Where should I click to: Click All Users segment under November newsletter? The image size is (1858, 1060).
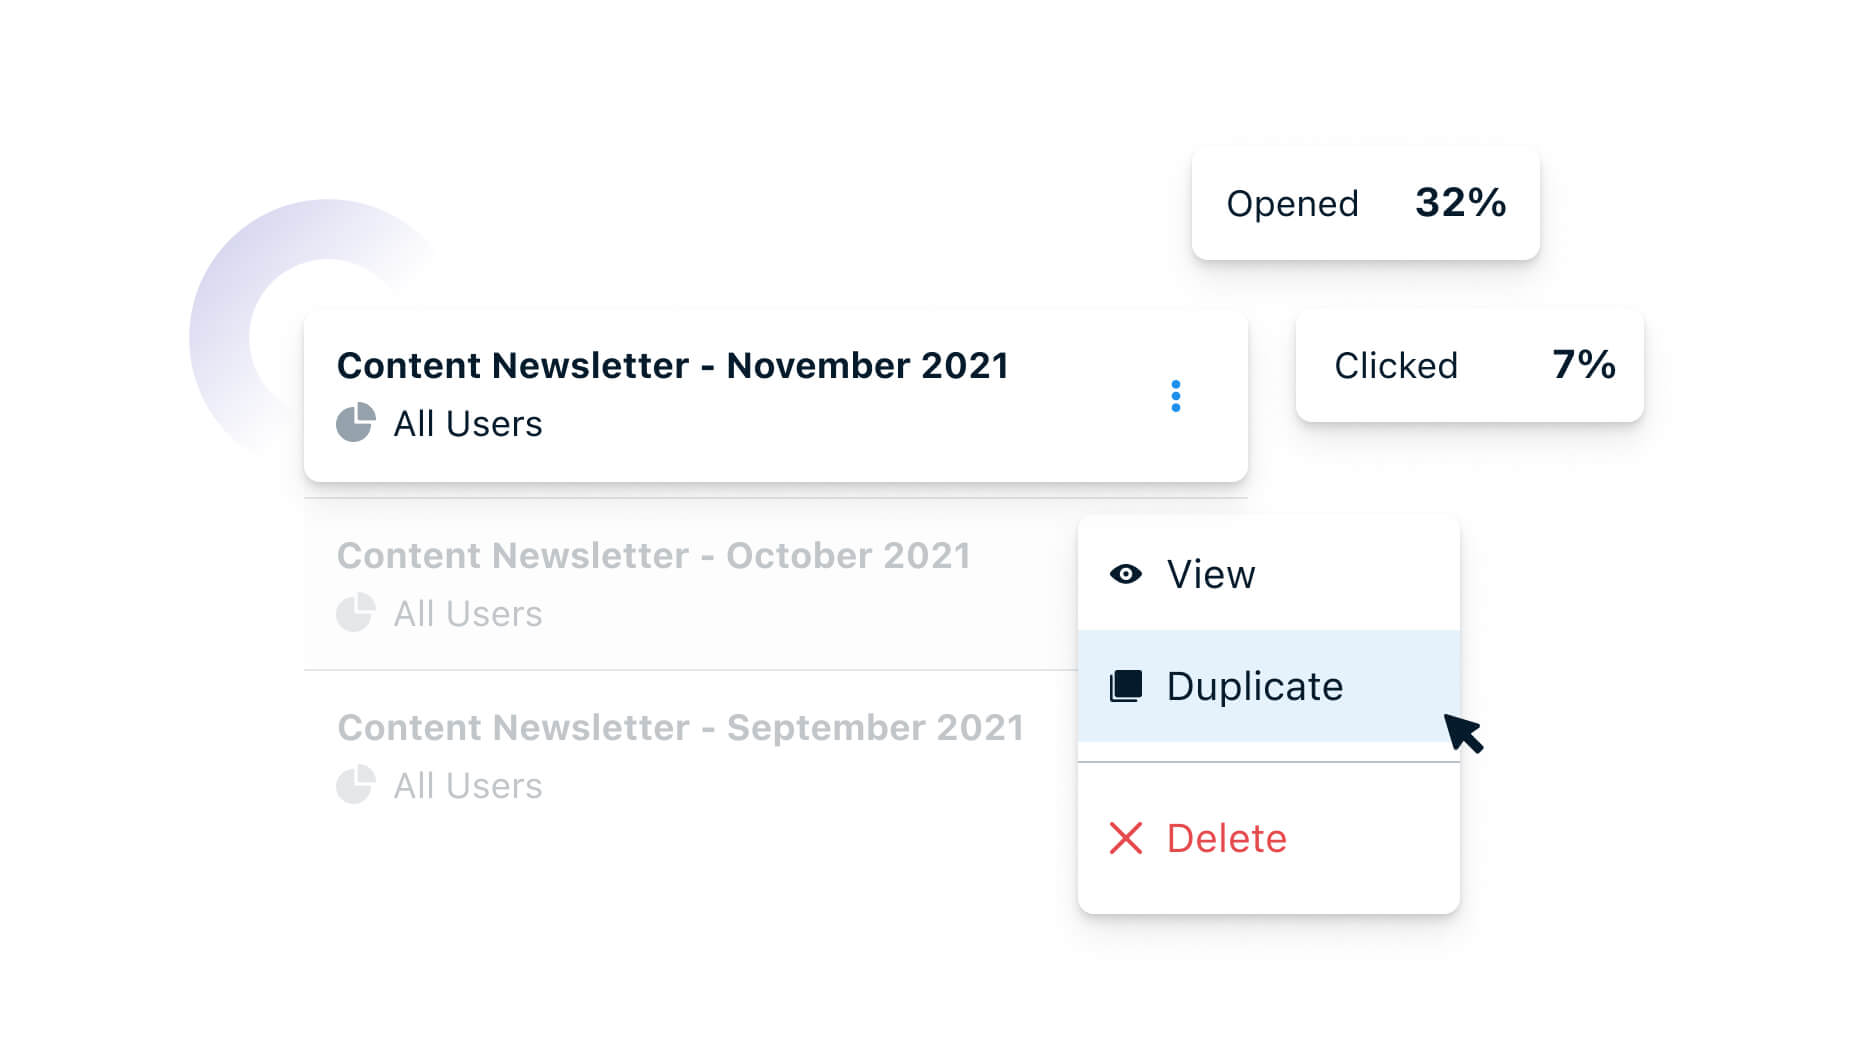point(468,424)
